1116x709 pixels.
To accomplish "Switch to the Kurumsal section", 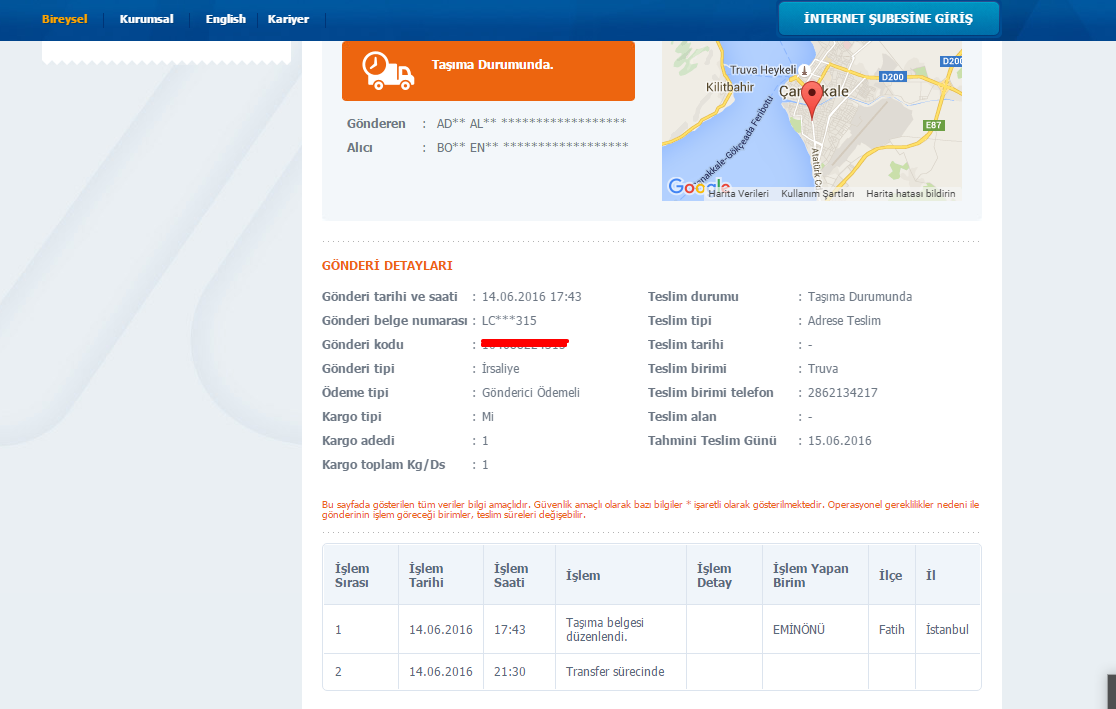I will (146, 19).
